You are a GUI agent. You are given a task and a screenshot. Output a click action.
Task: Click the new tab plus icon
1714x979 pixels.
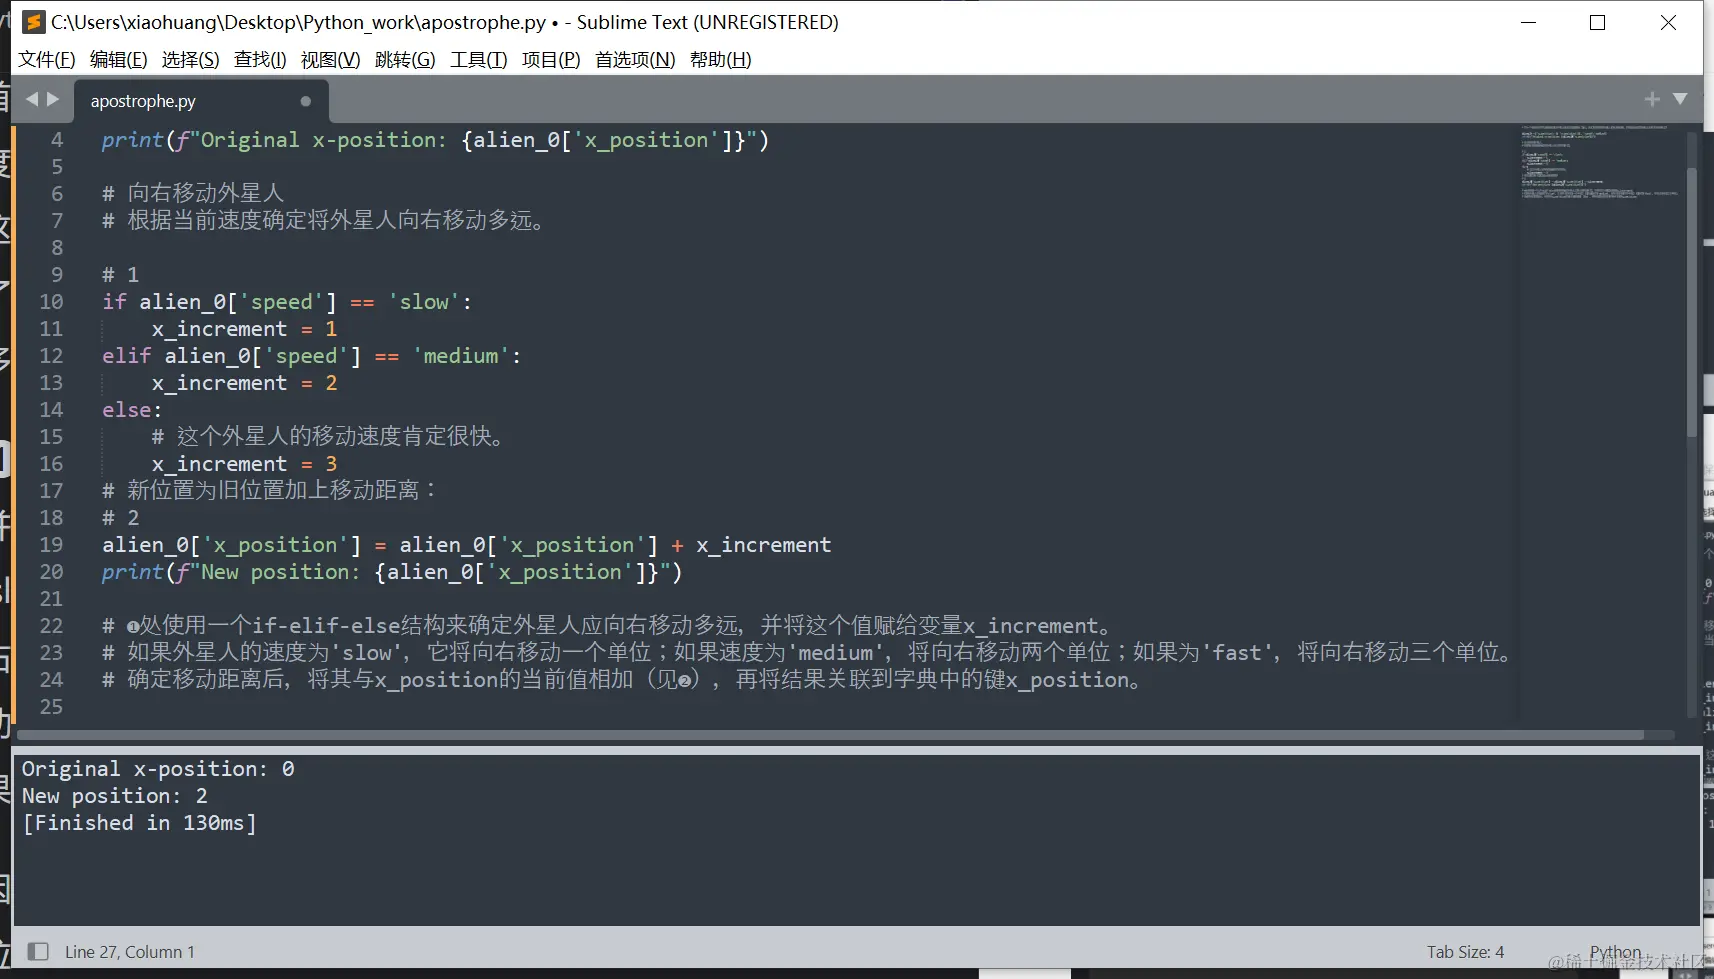click(1652, 99)
